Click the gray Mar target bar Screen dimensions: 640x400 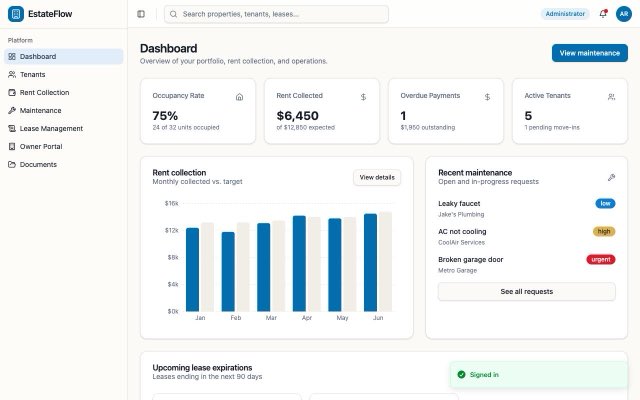click(x=279, y=266)
